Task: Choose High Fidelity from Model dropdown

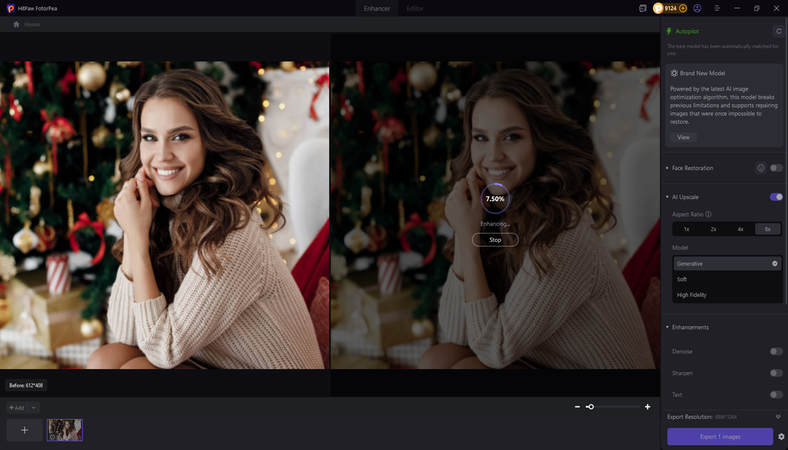Action: click(693, 295)
